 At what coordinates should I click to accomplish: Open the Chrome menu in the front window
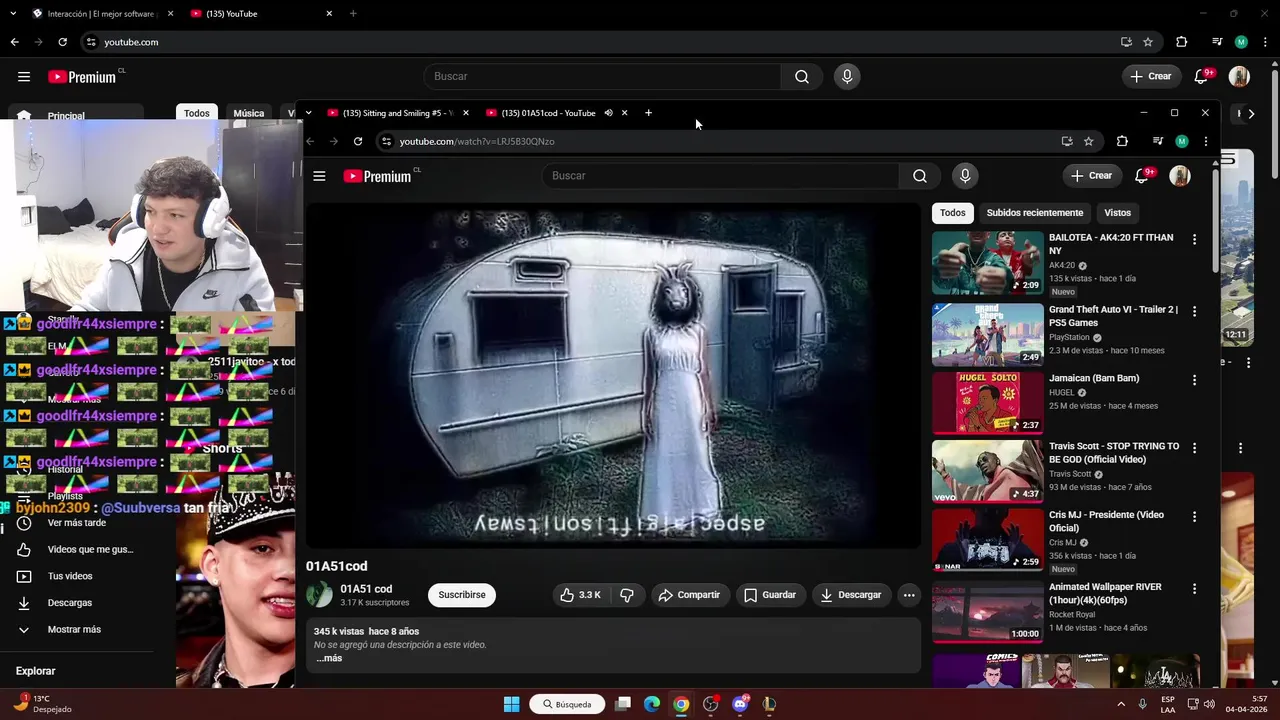1206,141
